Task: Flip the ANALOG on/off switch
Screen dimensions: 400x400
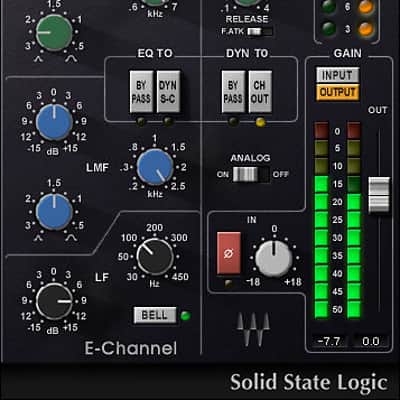Action: click(251, 174)
